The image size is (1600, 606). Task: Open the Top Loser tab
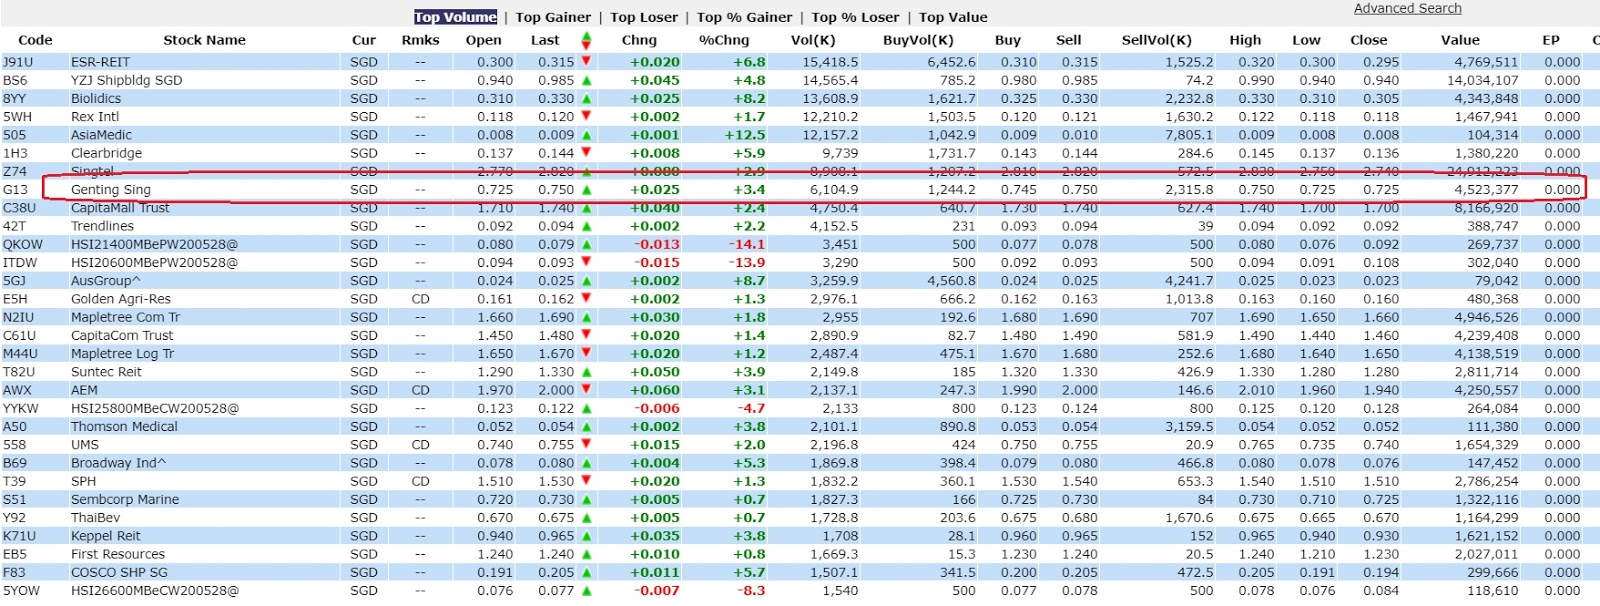coord(644,17)
